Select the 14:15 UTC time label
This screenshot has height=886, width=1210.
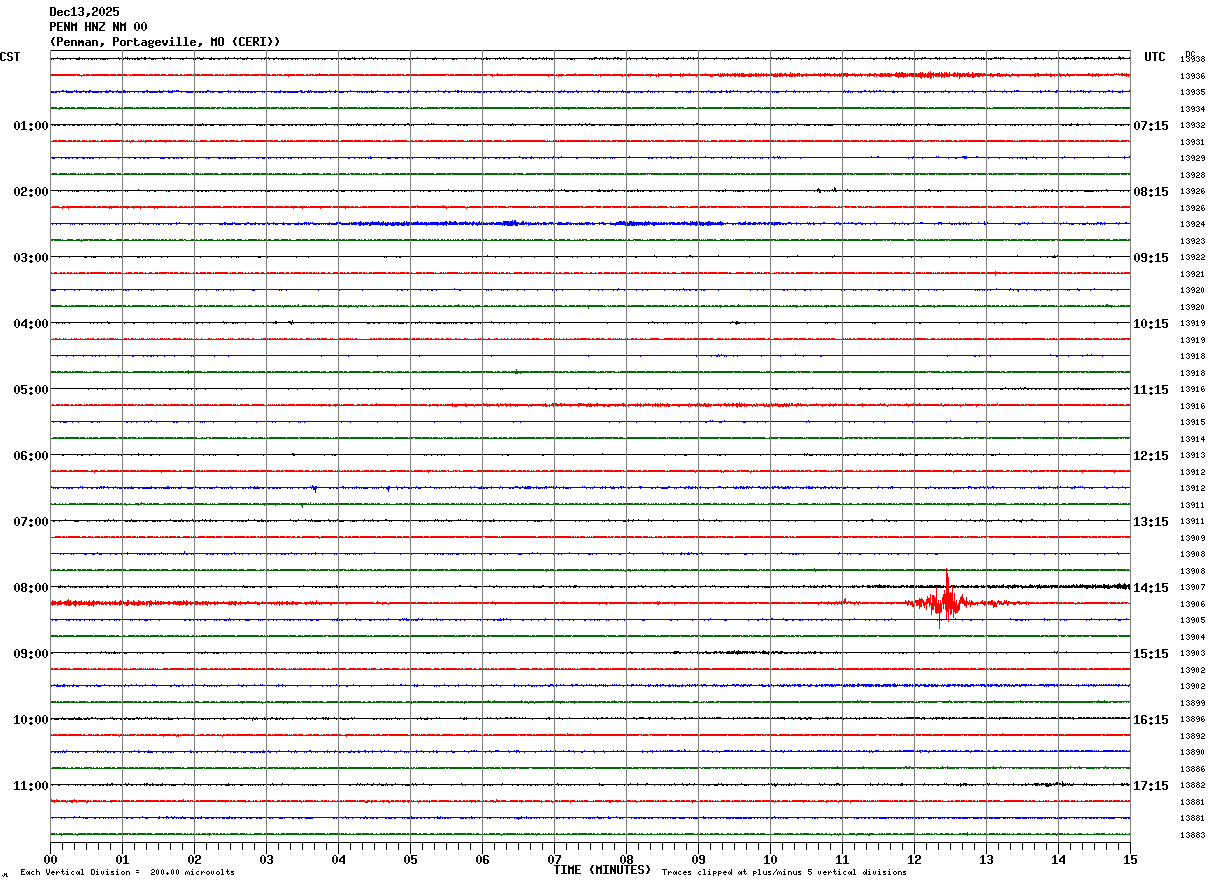point(1150,588)
